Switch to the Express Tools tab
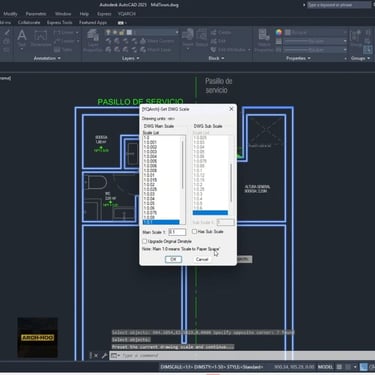Viewport: 375px width, 375px height. pyautogui.click(x=59, y=23)
